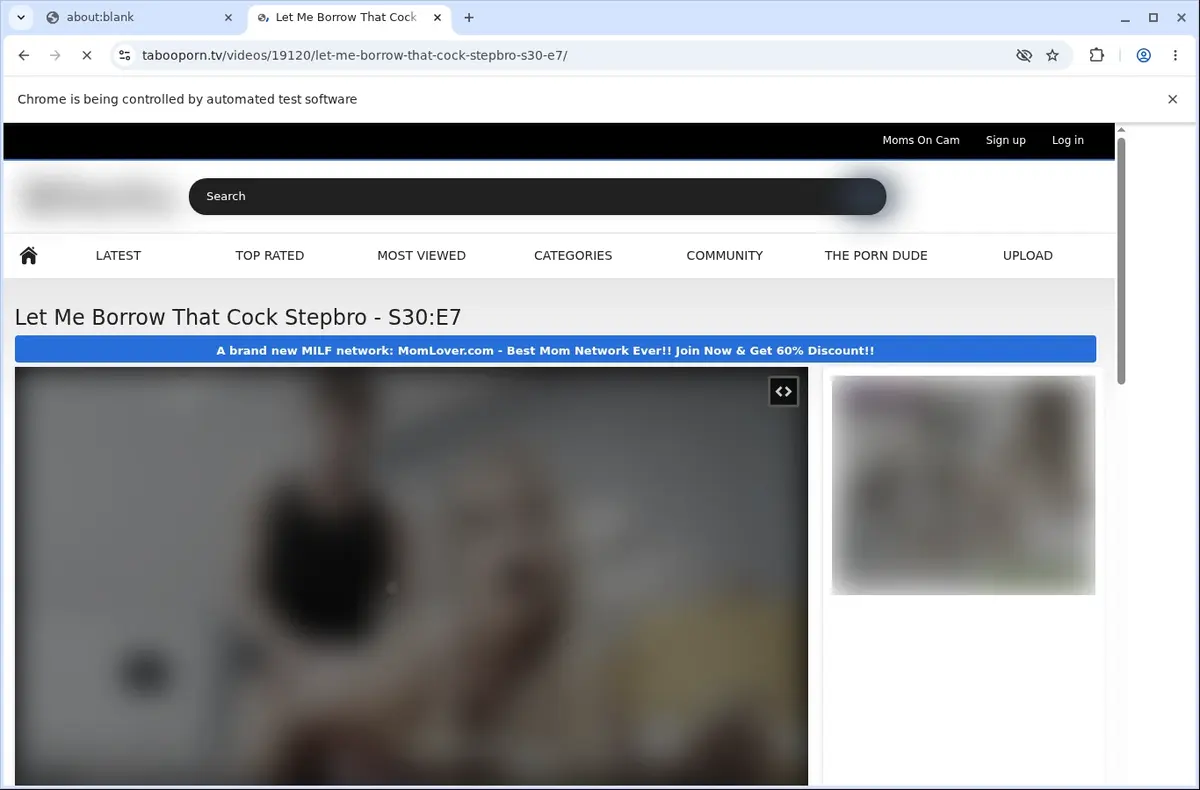Screen dimensions: 1200x790
Task: Click the main video player
Action: pyautogui.click(x=411, y=576)
